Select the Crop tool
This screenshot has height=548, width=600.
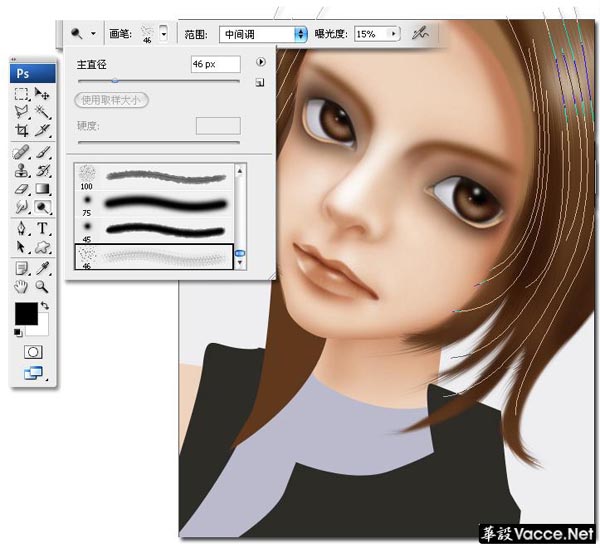point(21,130)
